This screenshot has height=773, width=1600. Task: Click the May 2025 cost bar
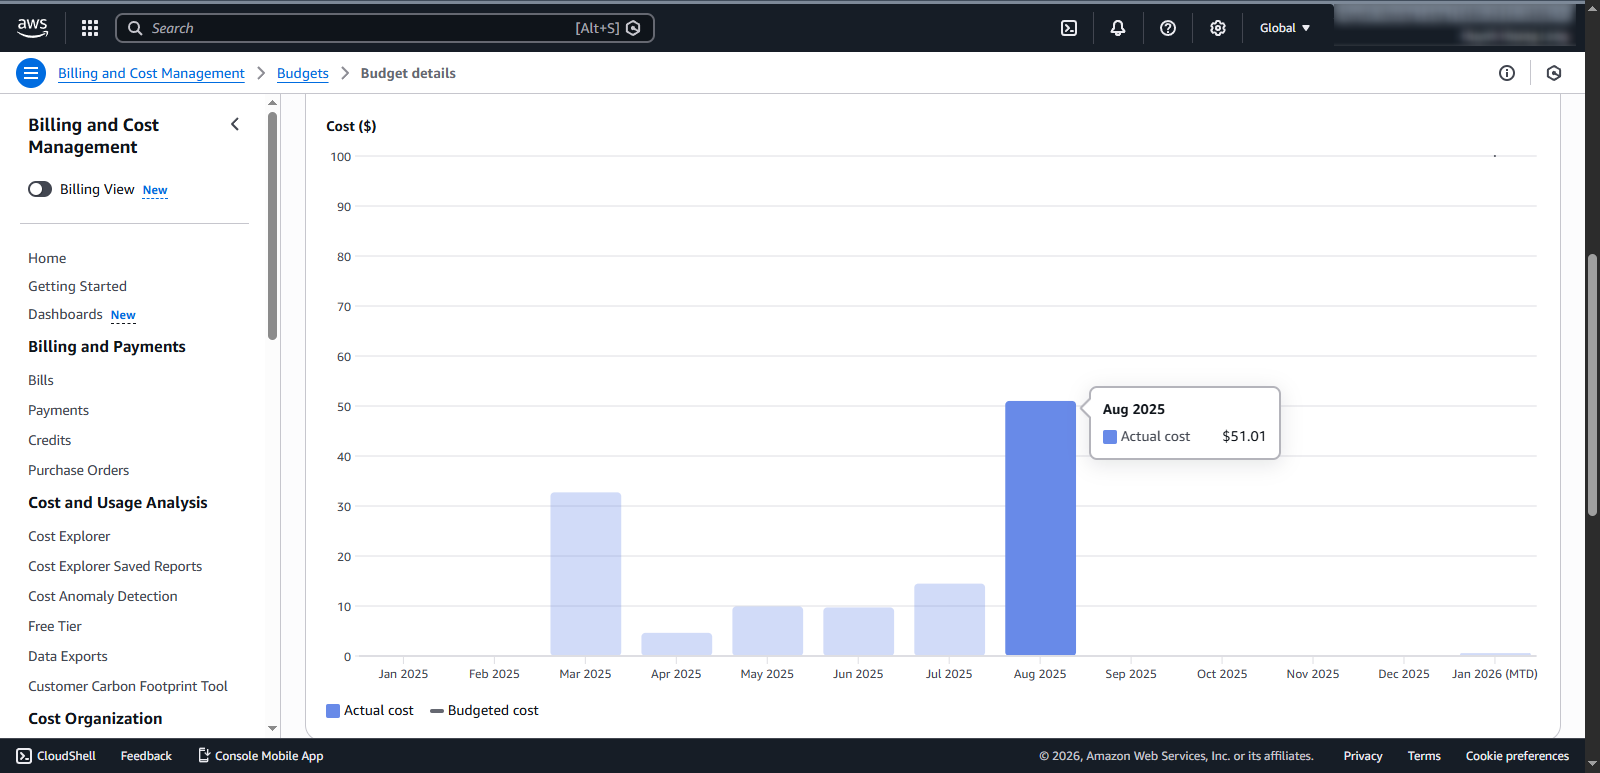tap(767, 631)
